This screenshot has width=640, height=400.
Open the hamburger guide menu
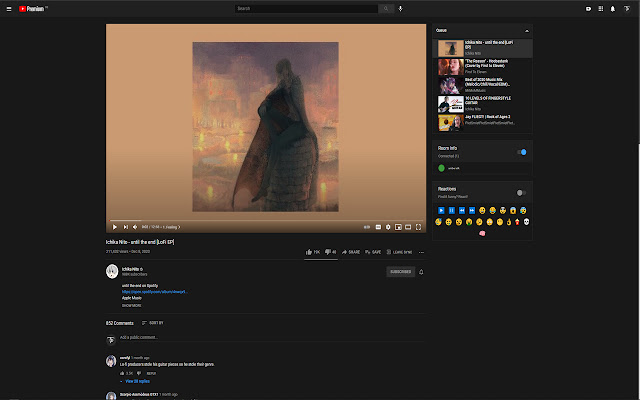[9, 9]
